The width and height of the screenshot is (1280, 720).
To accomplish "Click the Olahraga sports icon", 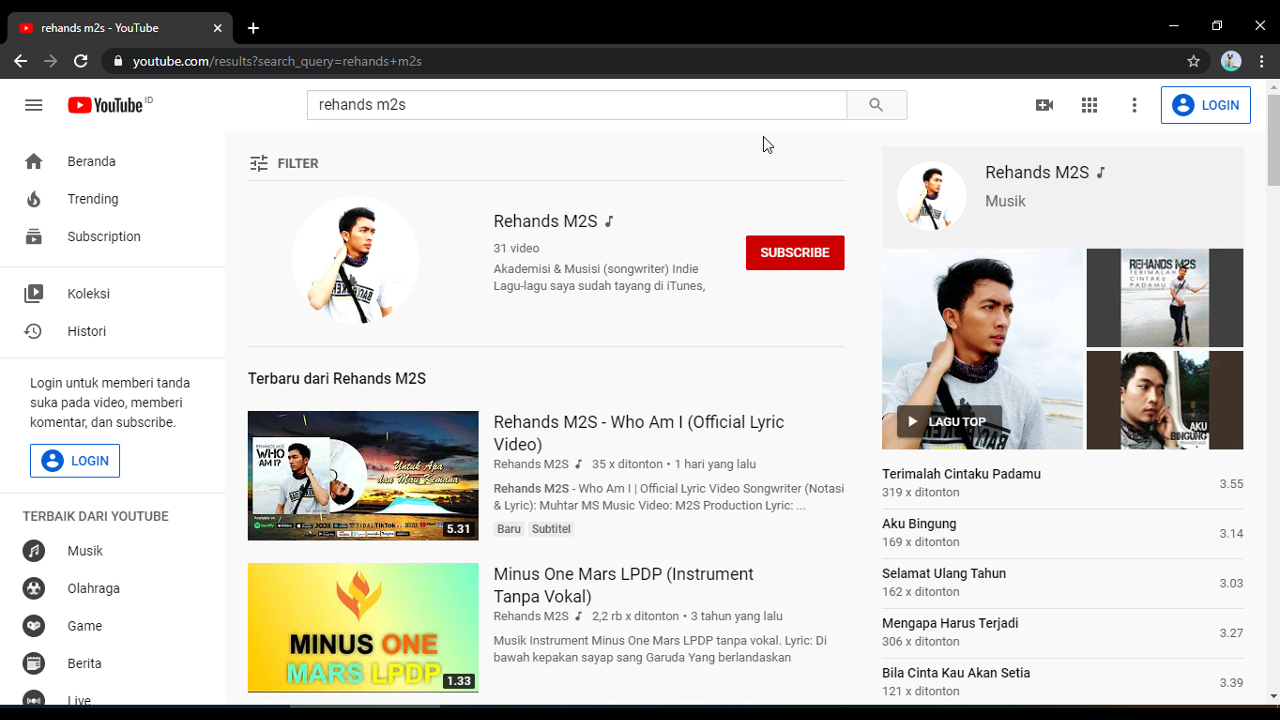I will click(34, 588).
